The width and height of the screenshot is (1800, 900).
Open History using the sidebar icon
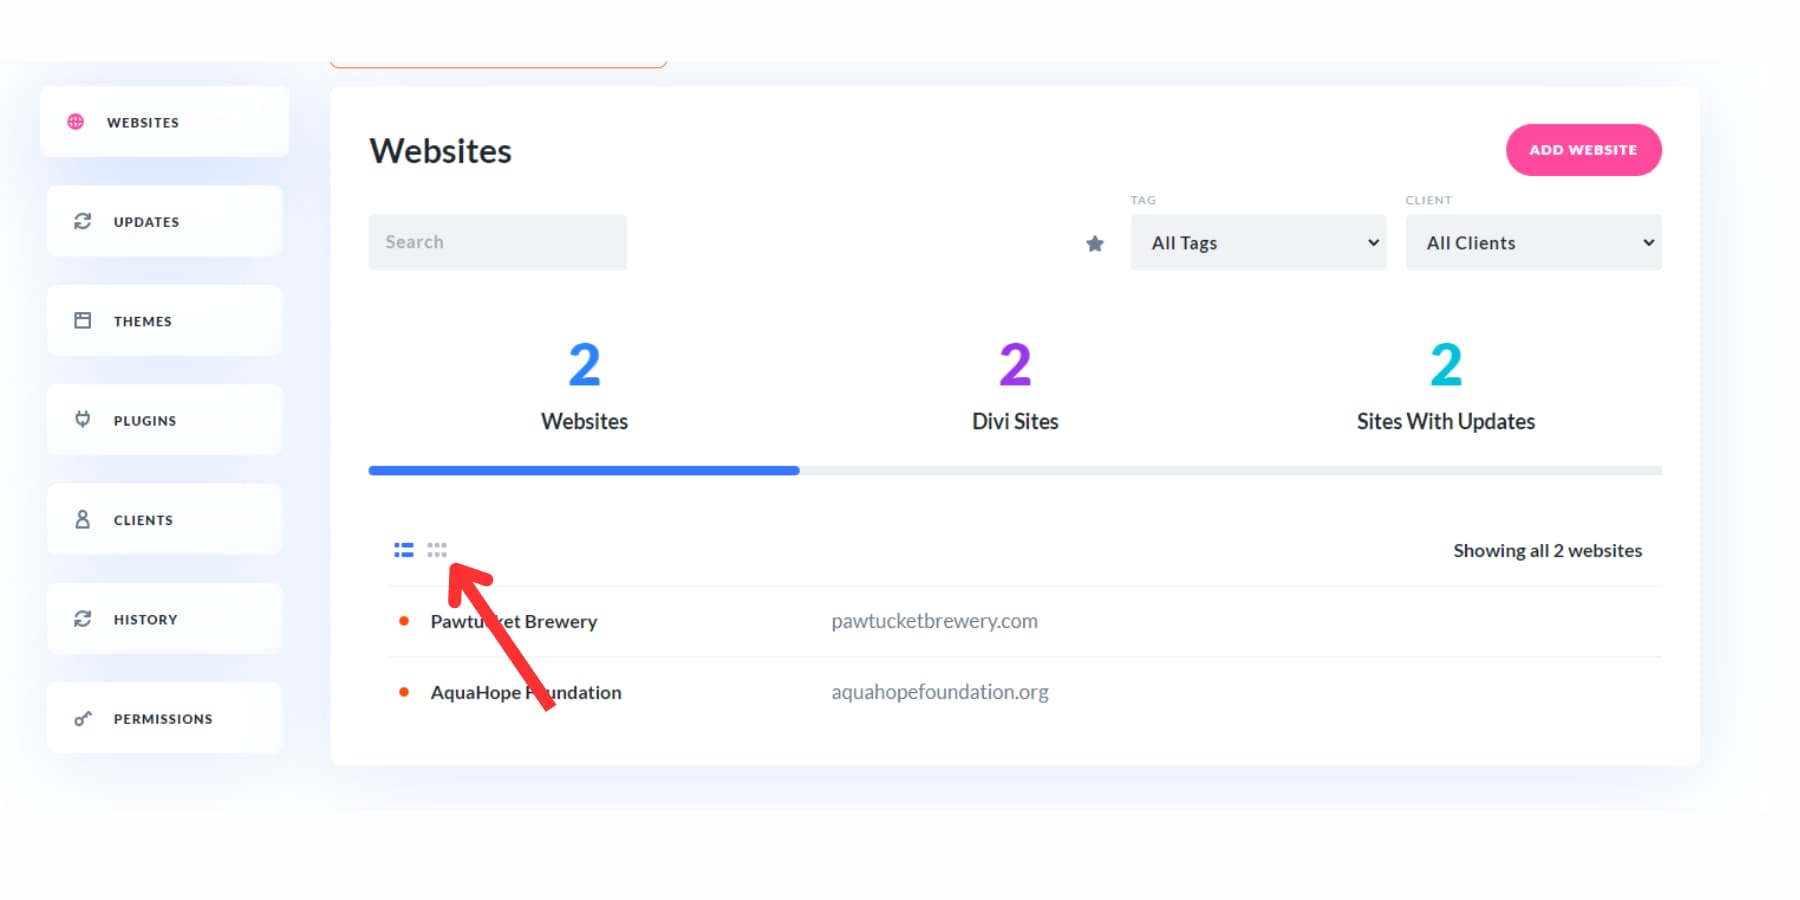tap(82, 618)
